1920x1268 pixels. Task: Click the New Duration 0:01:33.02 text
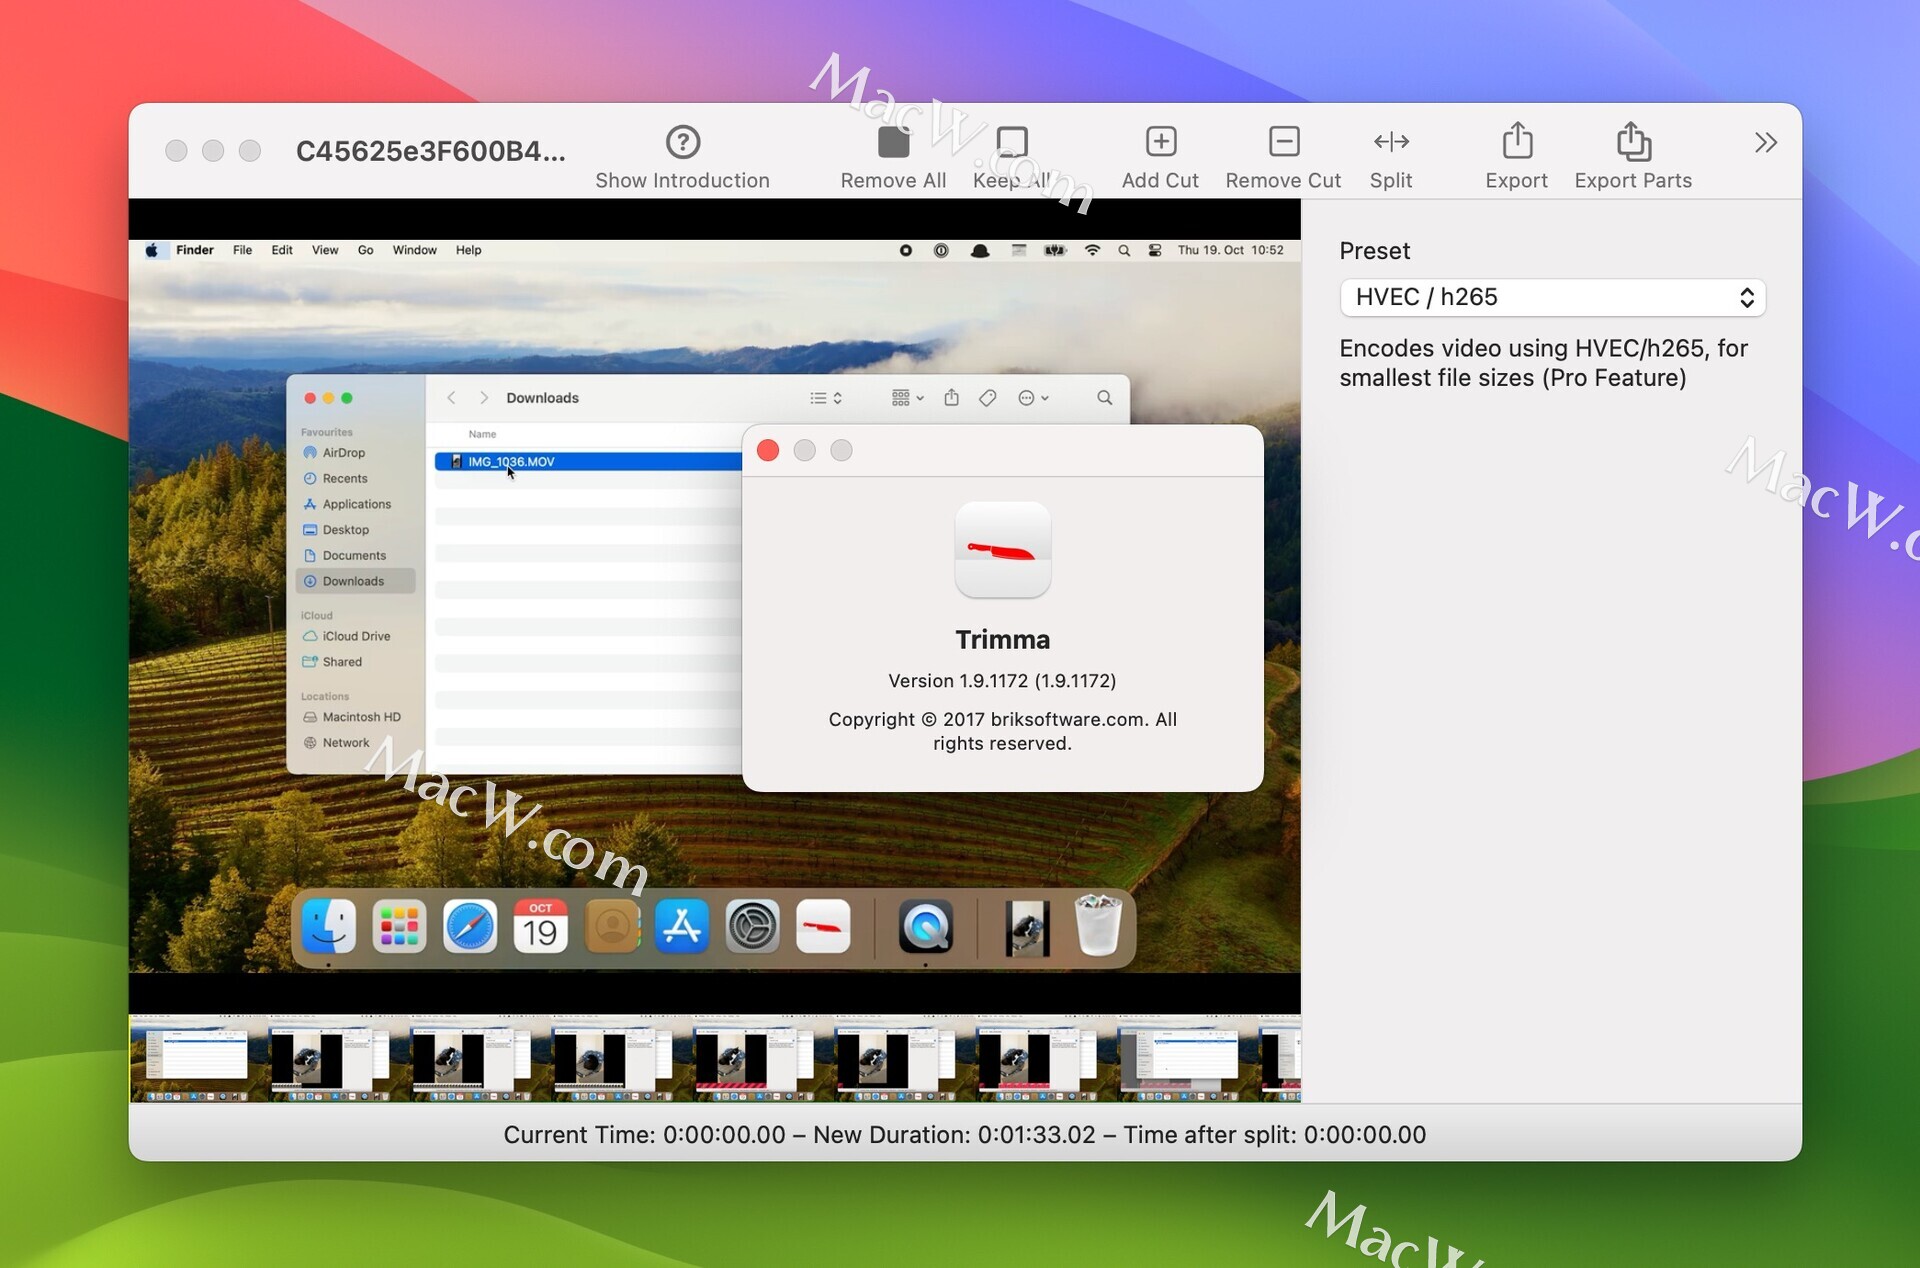pyautogui.click(x=954, y=1134)
